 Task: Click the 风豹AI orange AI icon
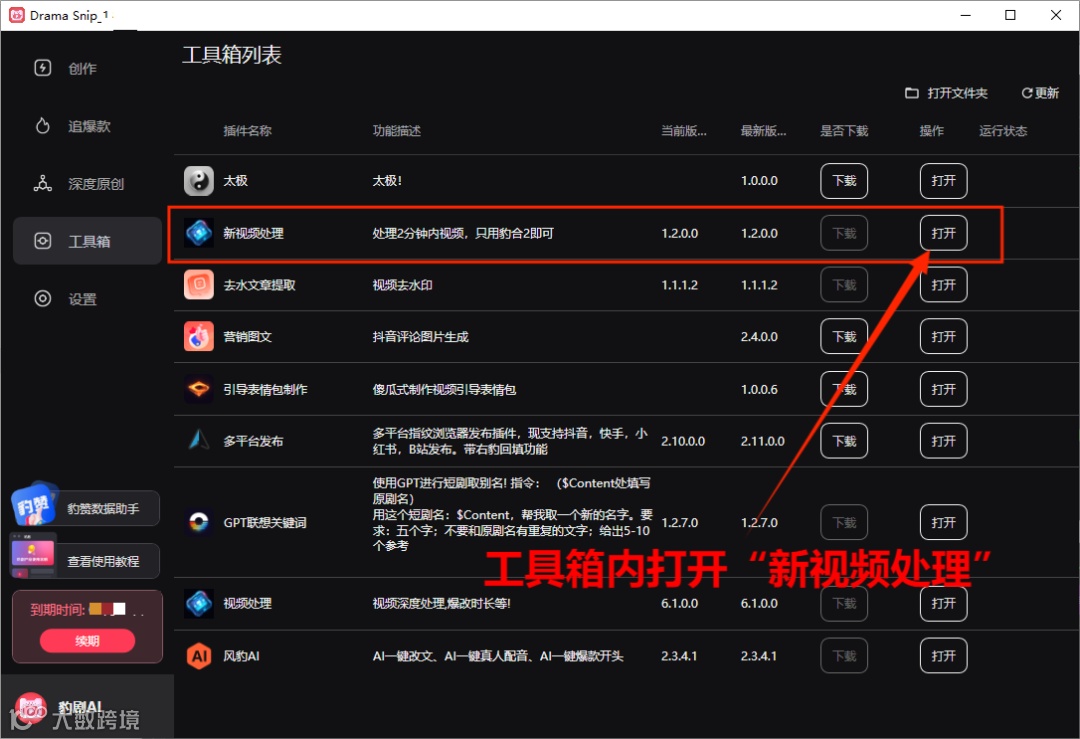pyautogui.click(x=199, y=656)
